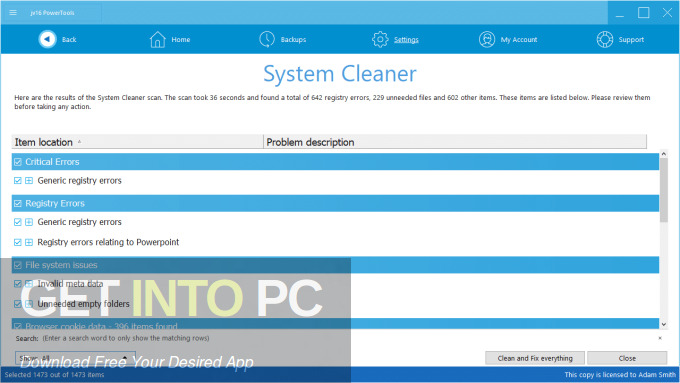Click 'This copy is licensed to Adam Smith'
680x383 pixels.
(620, 375)
